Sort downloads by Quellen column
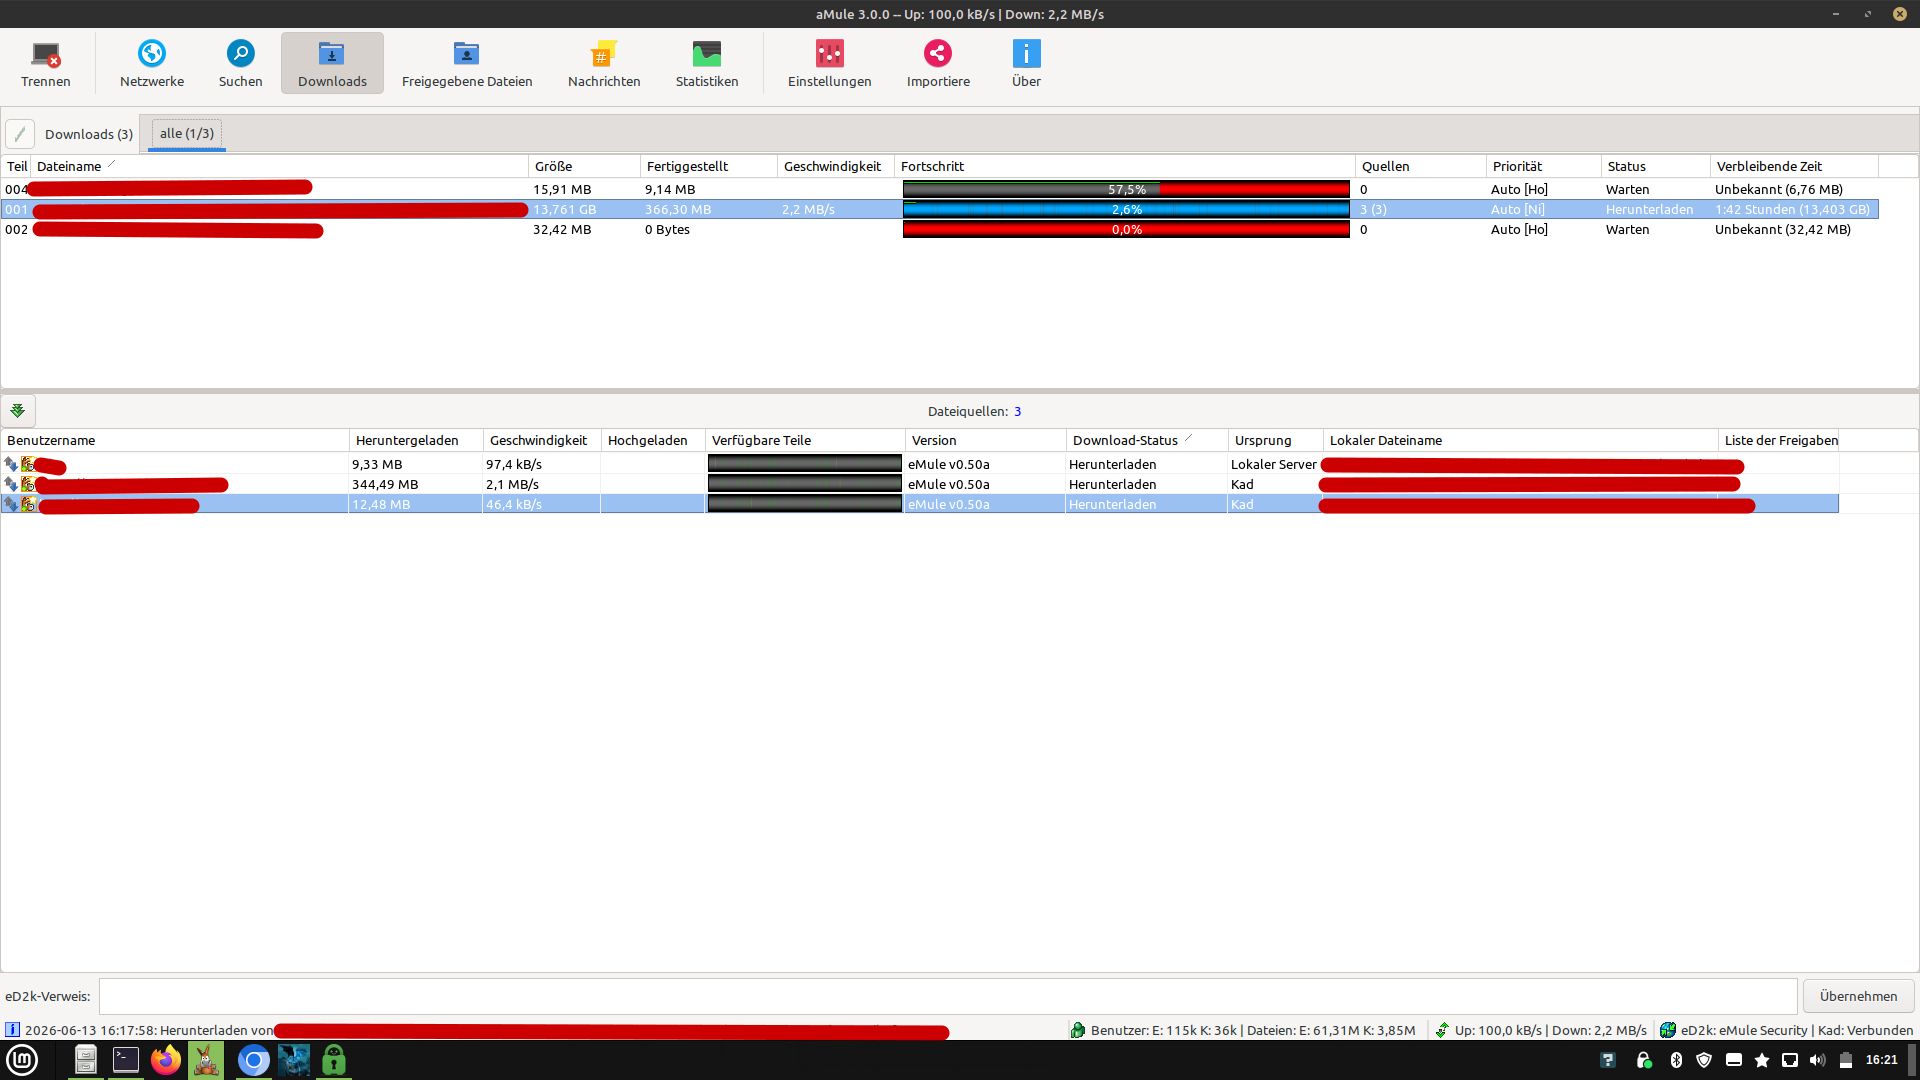 [x=1421, y=166]
